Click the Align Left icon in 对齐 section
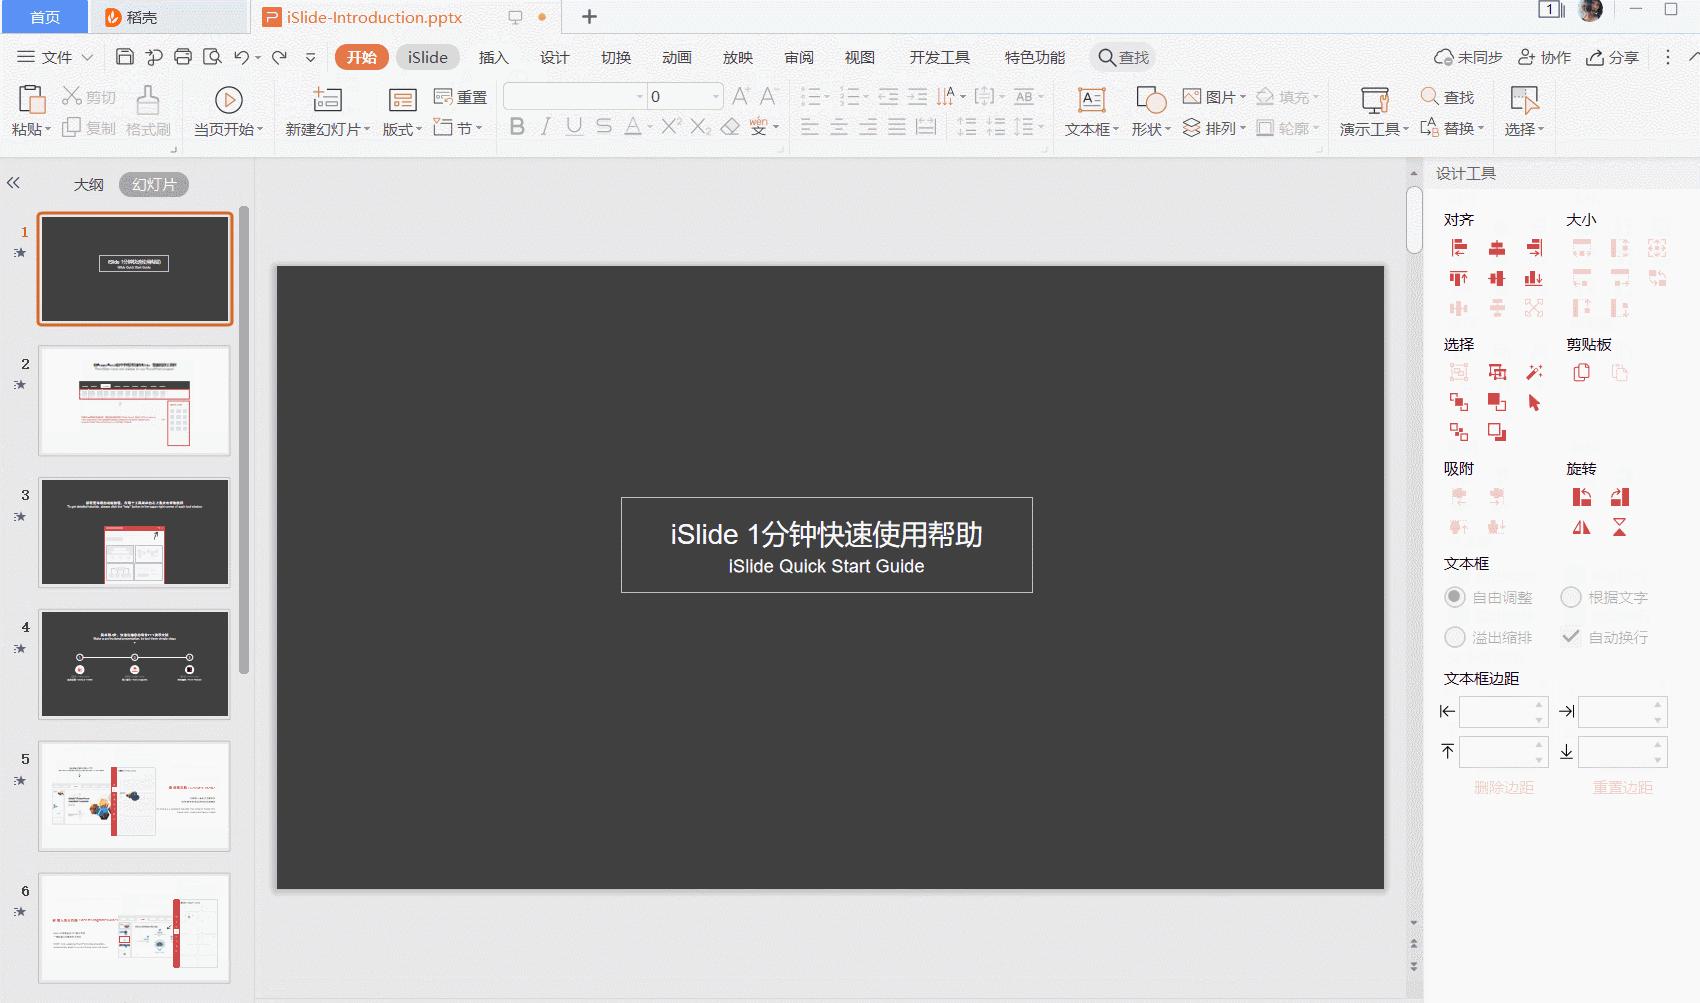The height and width of the screenshot is (1003, 1700). click(x=1459, y=248)
